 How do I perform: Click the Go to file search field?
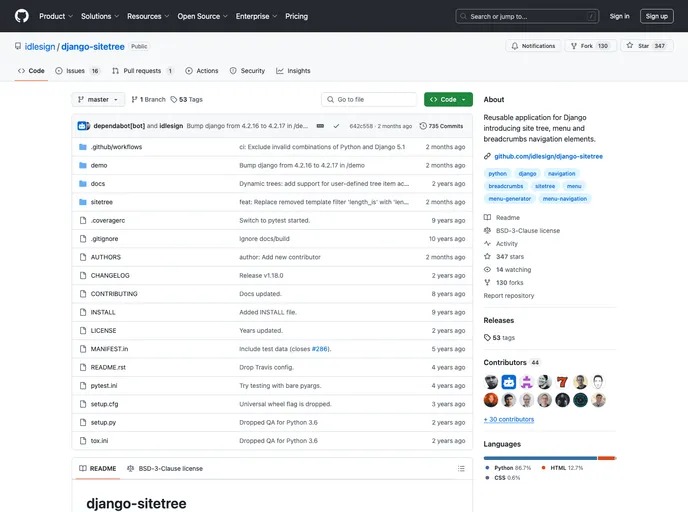[x=369, y=100]
